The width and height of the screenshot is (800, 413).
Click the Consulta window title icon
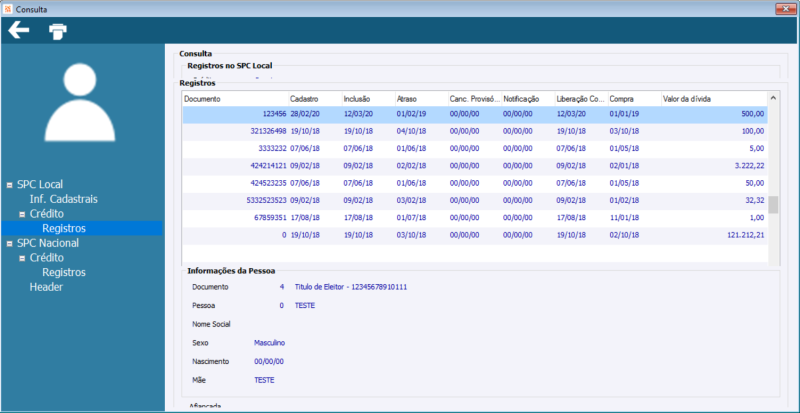(7, 9)
